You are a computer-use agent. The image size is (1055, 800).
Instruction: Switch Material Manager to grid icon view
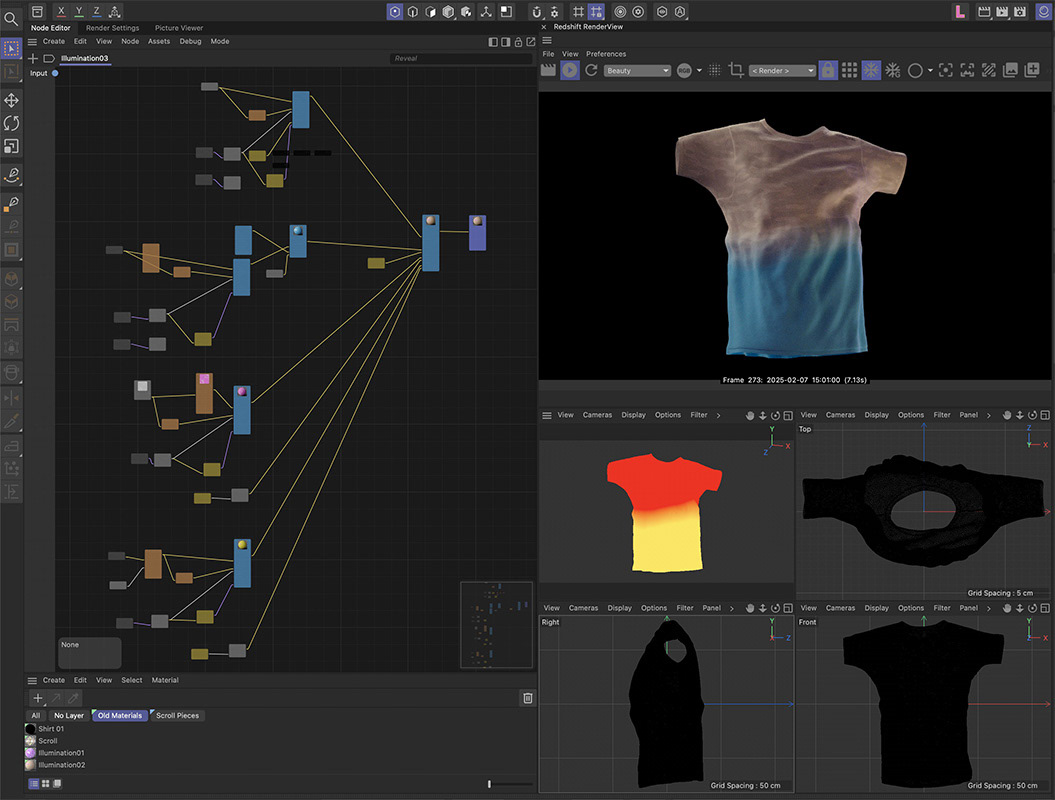pyautogui.click(x=46, y=784)
